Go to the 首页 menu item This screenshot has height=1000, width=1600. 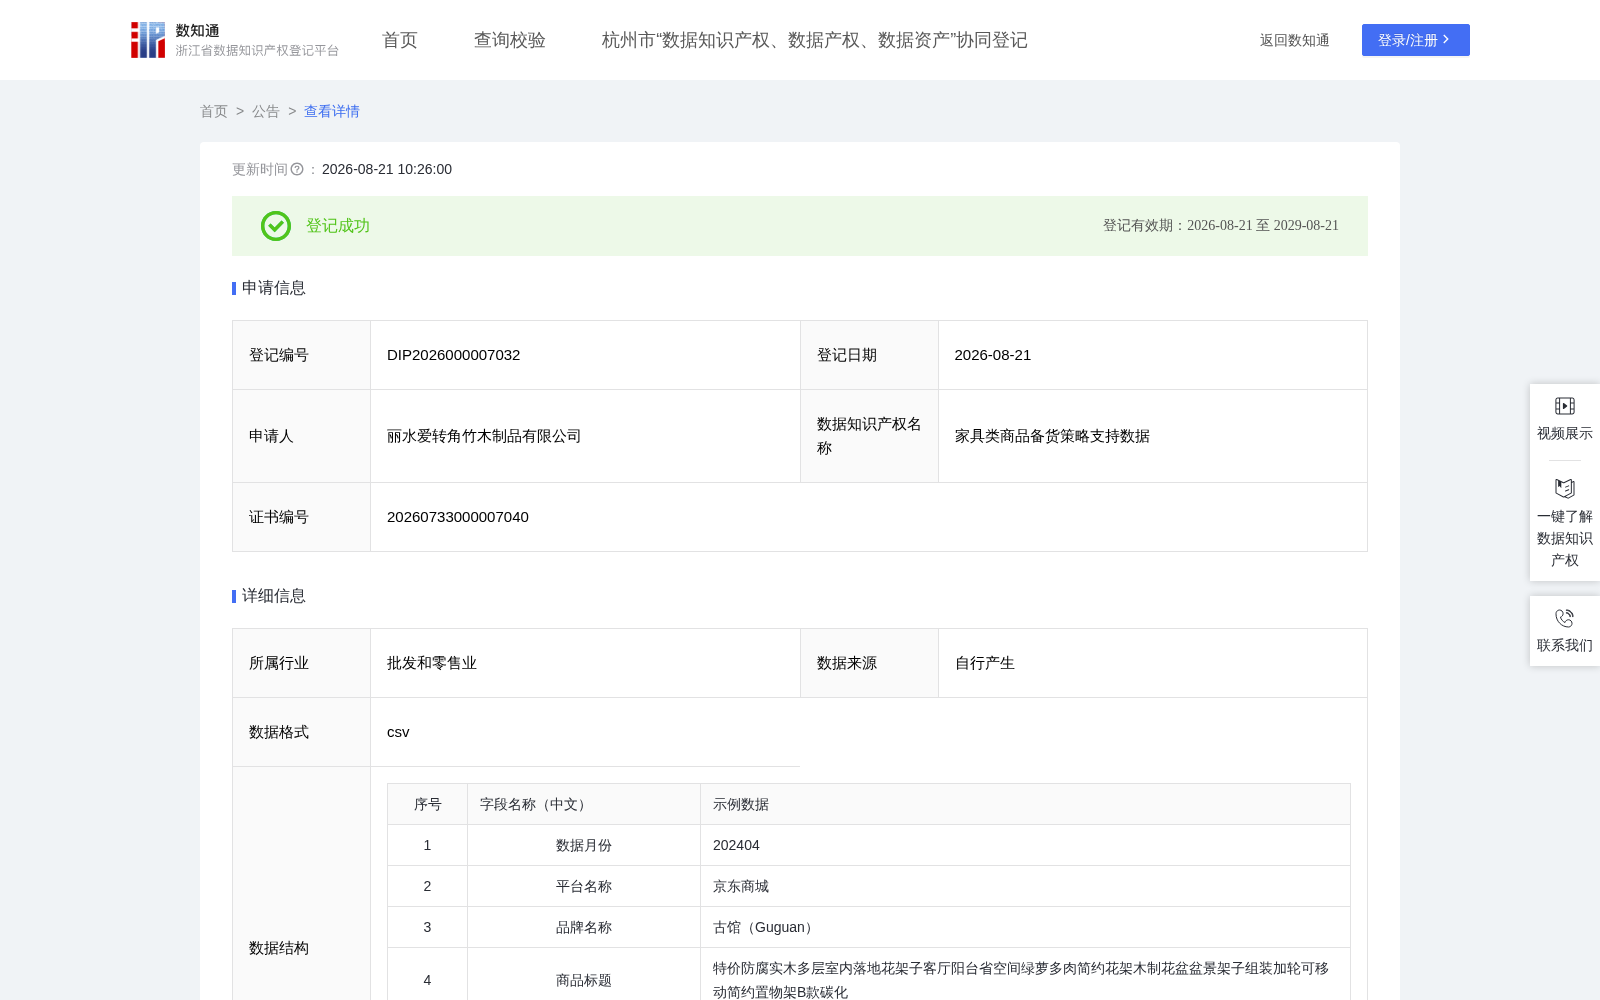click(400, 40)
